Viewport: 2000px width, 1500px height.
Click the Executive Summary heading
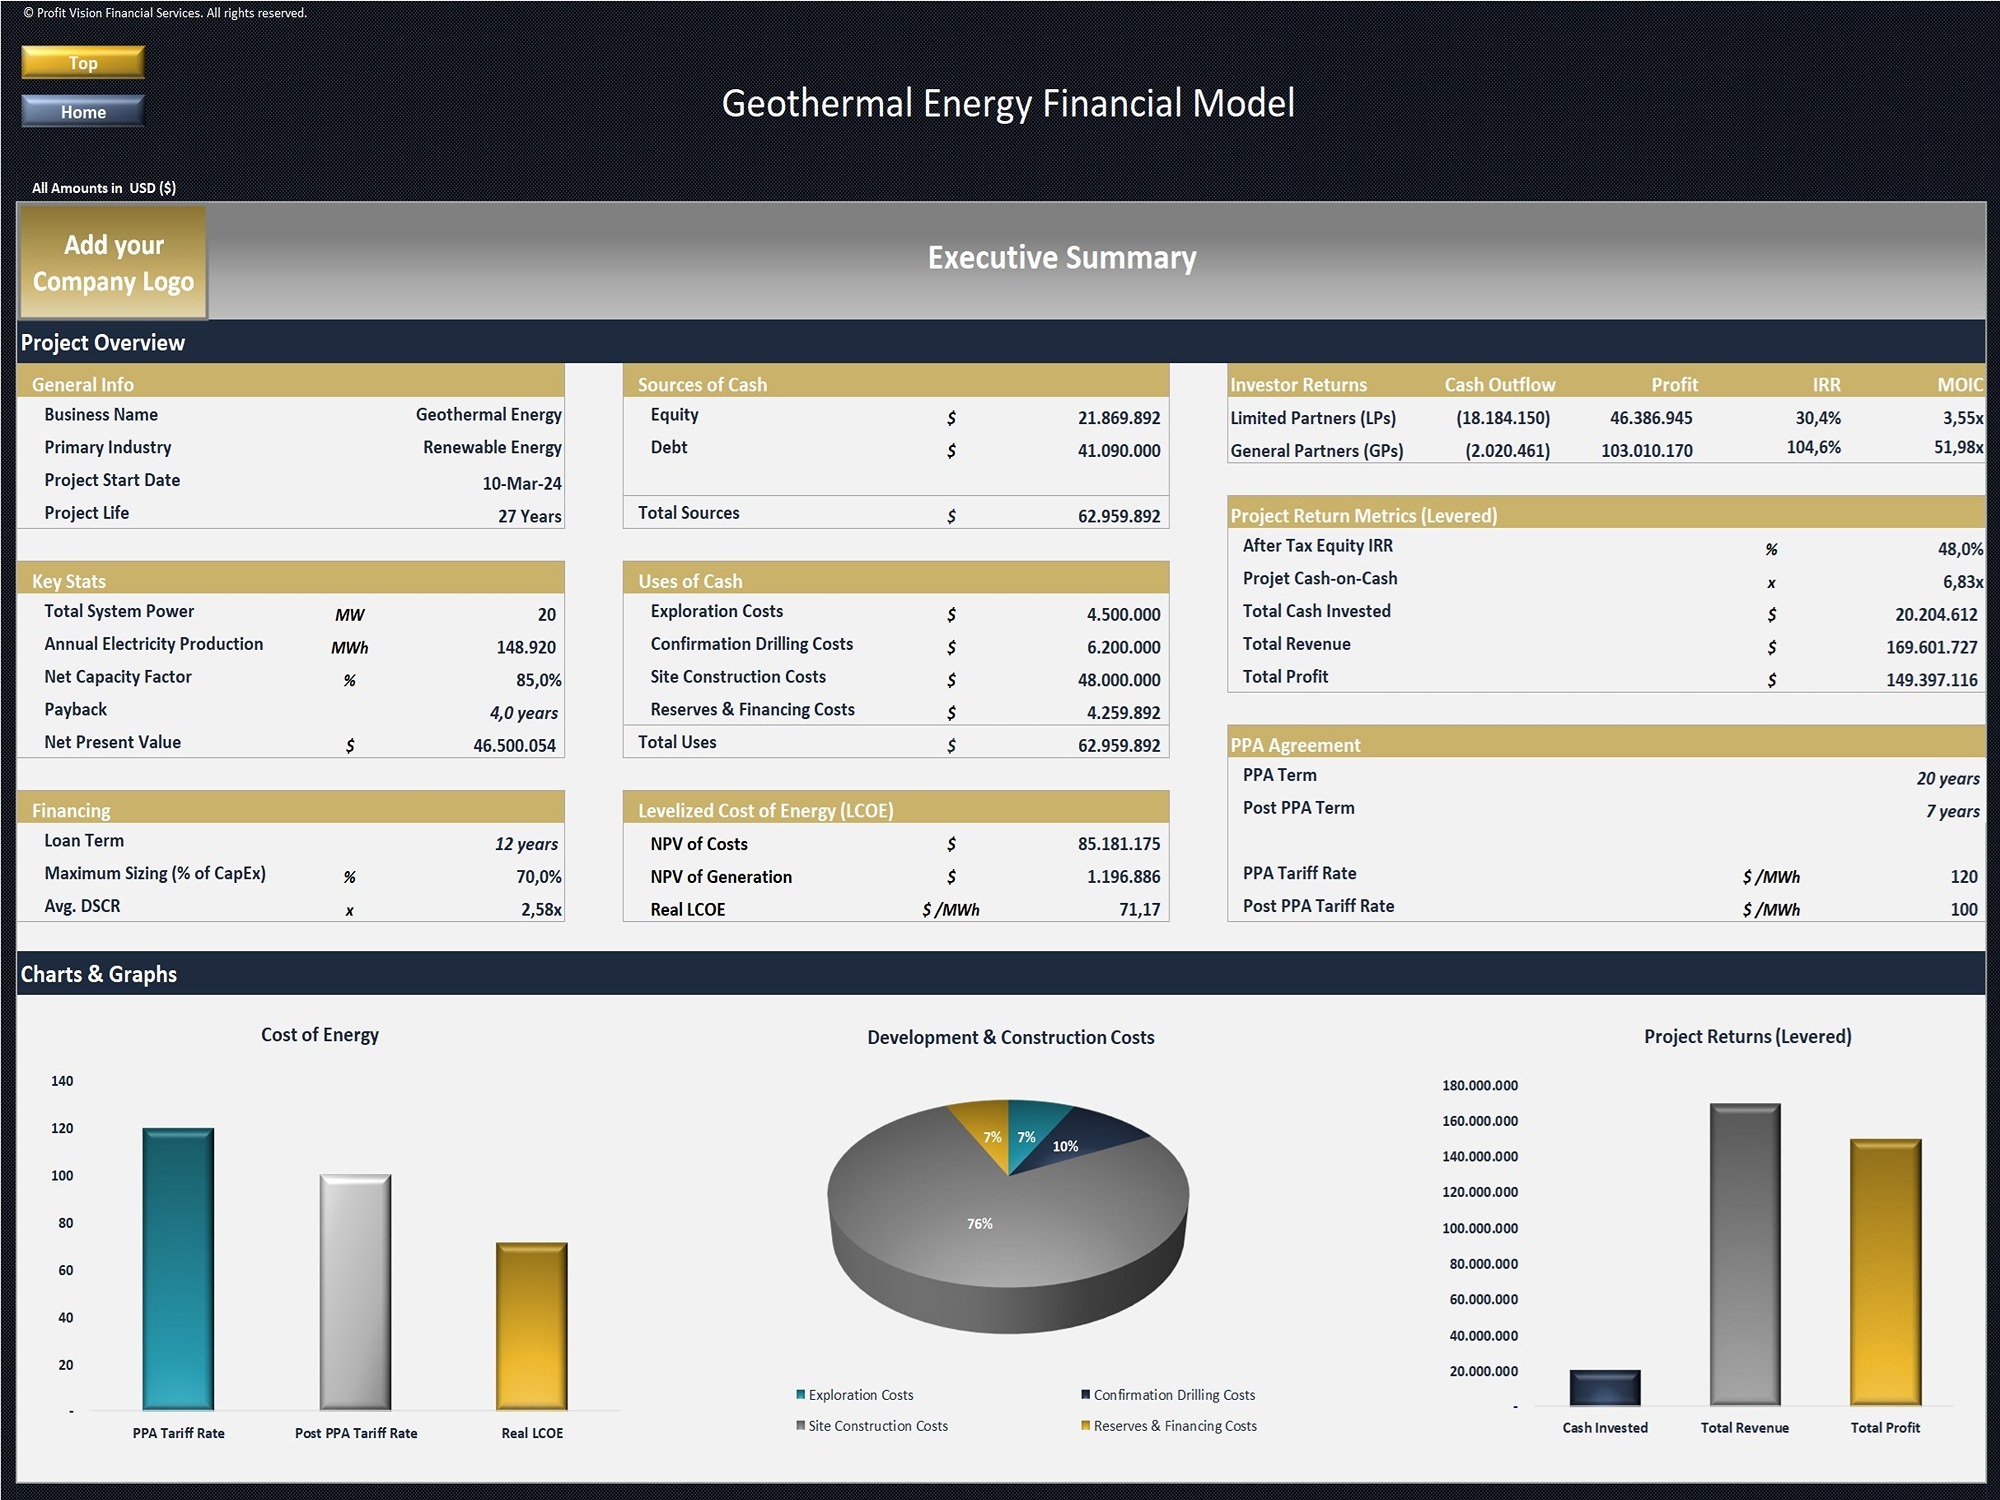click(x=1062, y=257)
